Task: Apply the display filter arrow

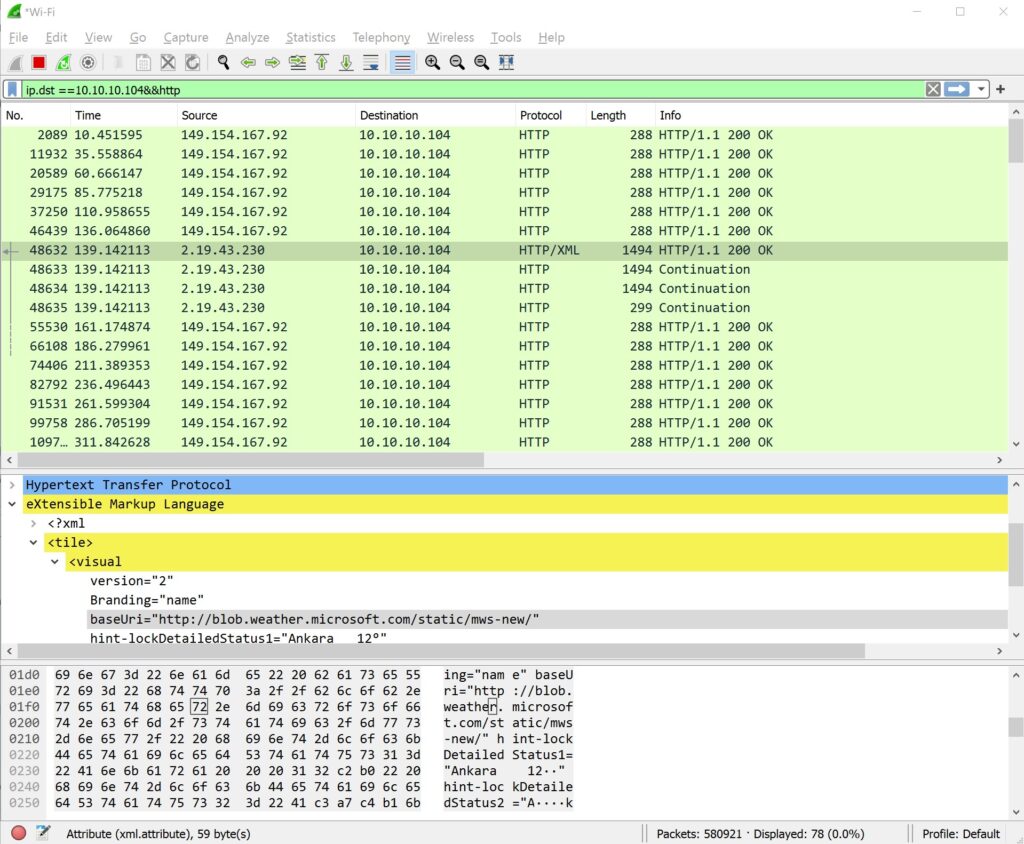Action: [957, 89]
